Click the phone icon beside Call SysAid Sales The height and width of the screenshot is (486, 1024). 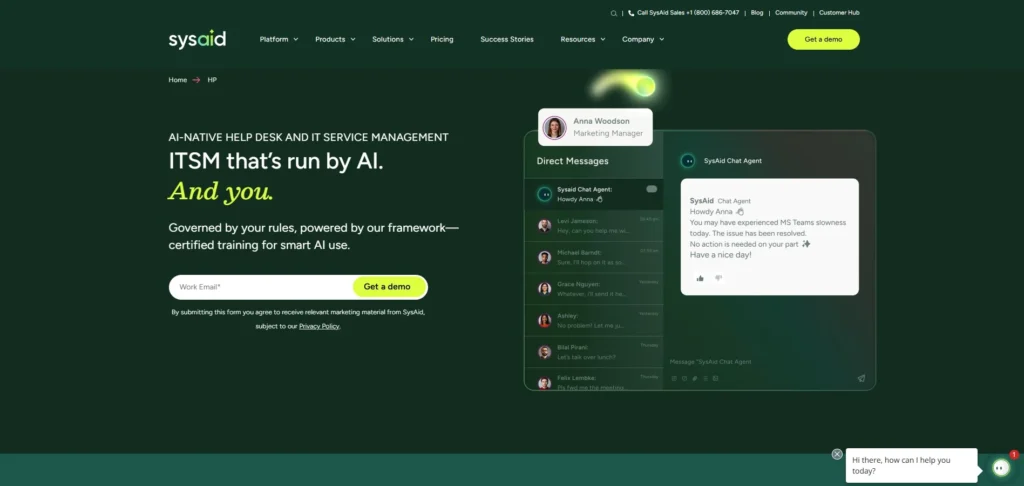[631, 13]
